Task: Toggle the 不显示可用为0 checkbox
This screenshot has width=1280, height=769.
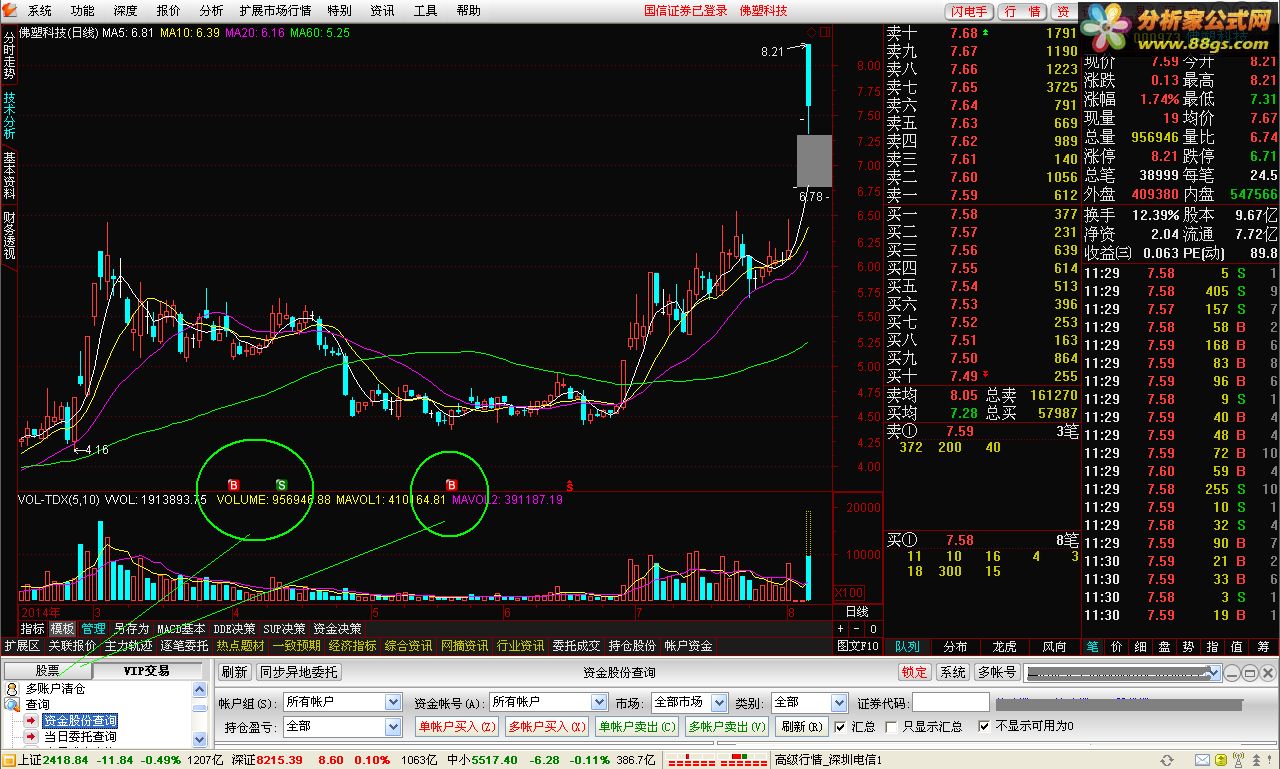Action: [984, 726]
